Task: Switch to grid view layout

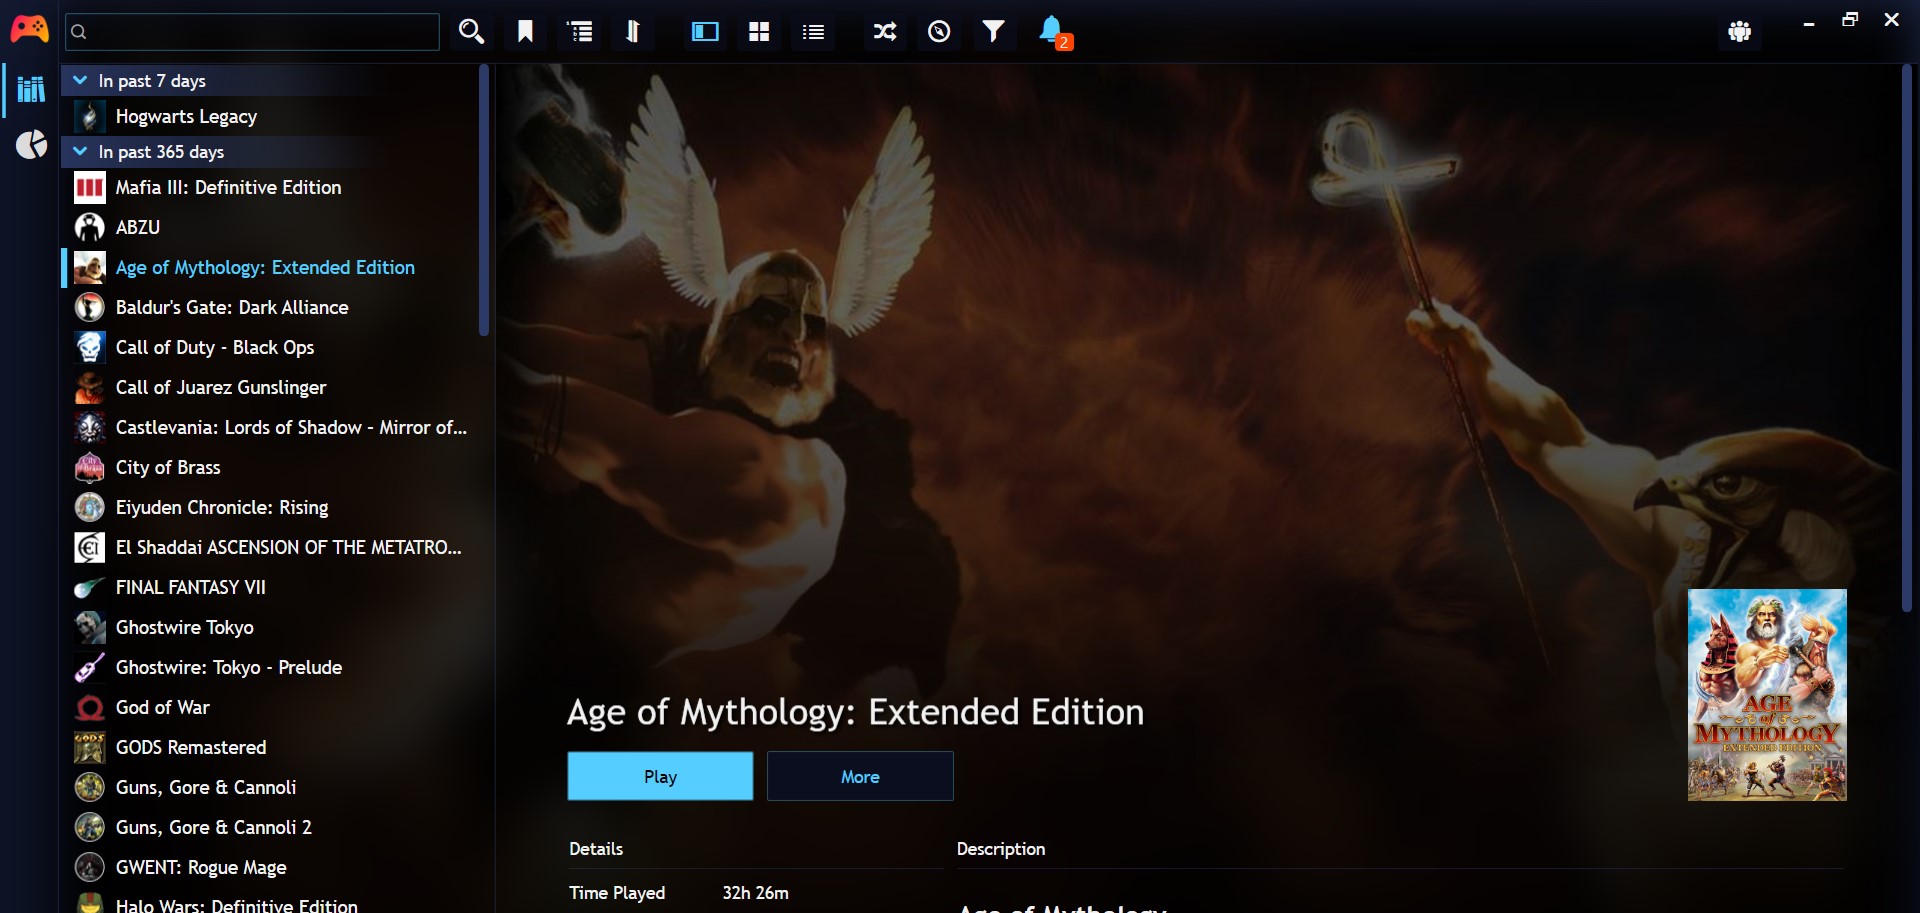Action: [759, 32]
